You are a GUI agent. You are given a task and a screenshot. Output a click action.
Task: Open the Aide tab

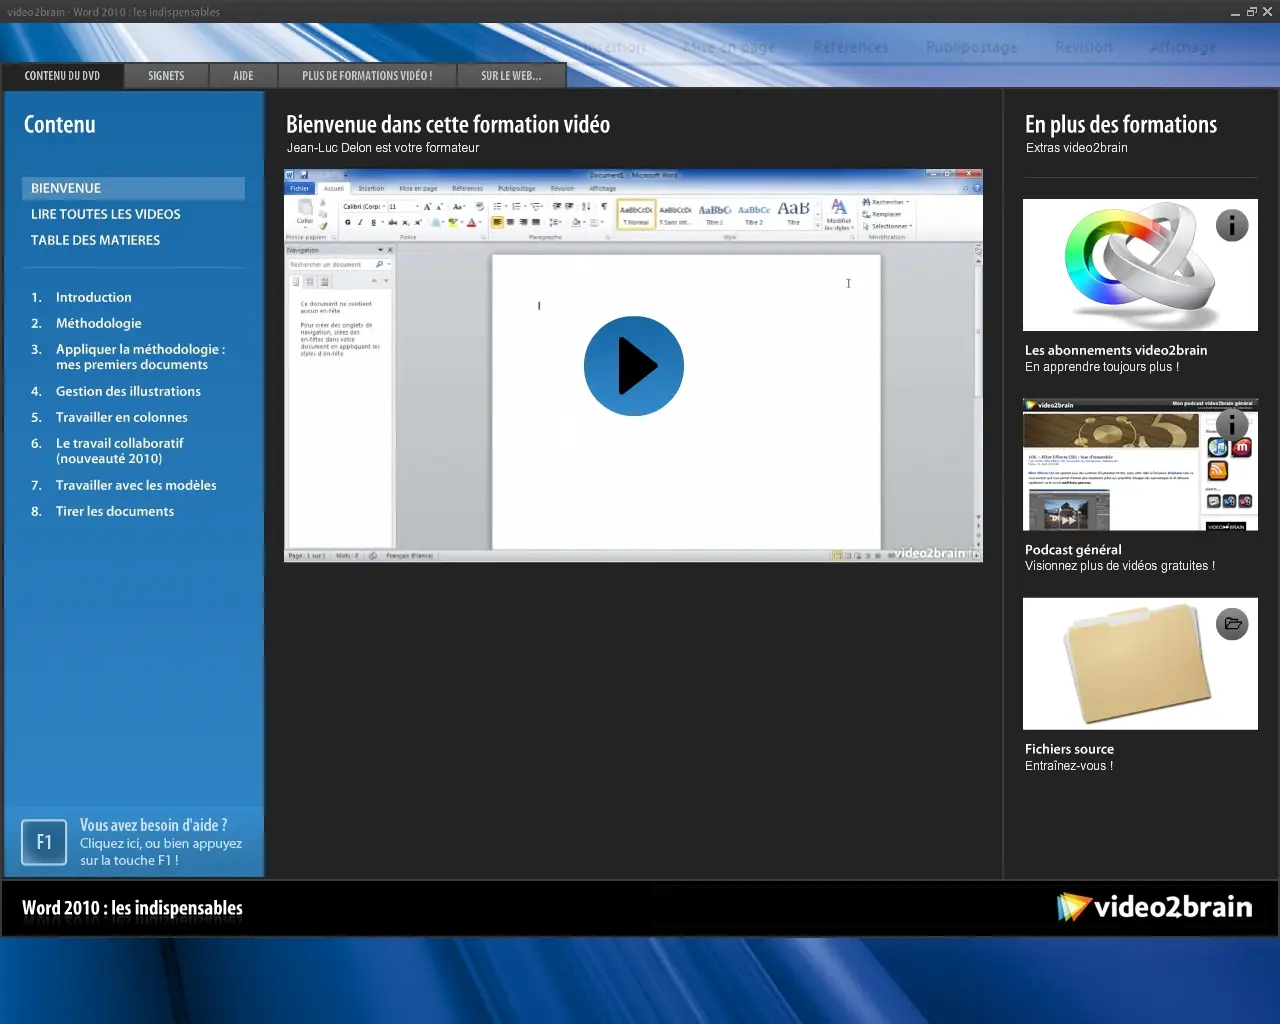point(243,76)
